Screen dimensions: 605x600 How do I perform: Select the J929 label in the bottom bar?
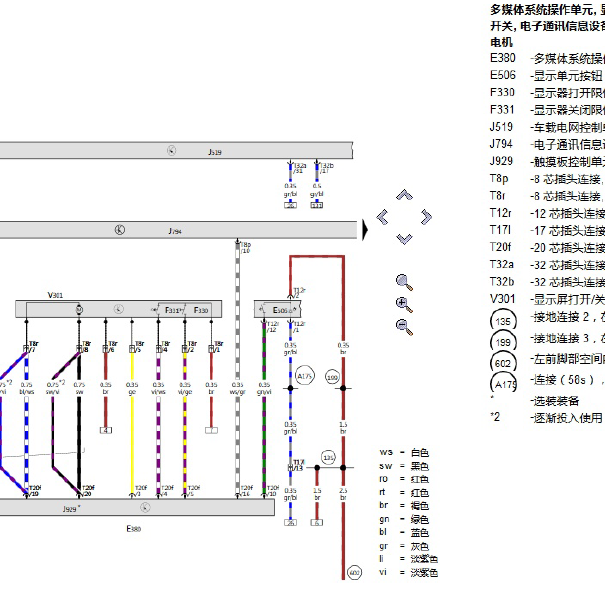72,509
